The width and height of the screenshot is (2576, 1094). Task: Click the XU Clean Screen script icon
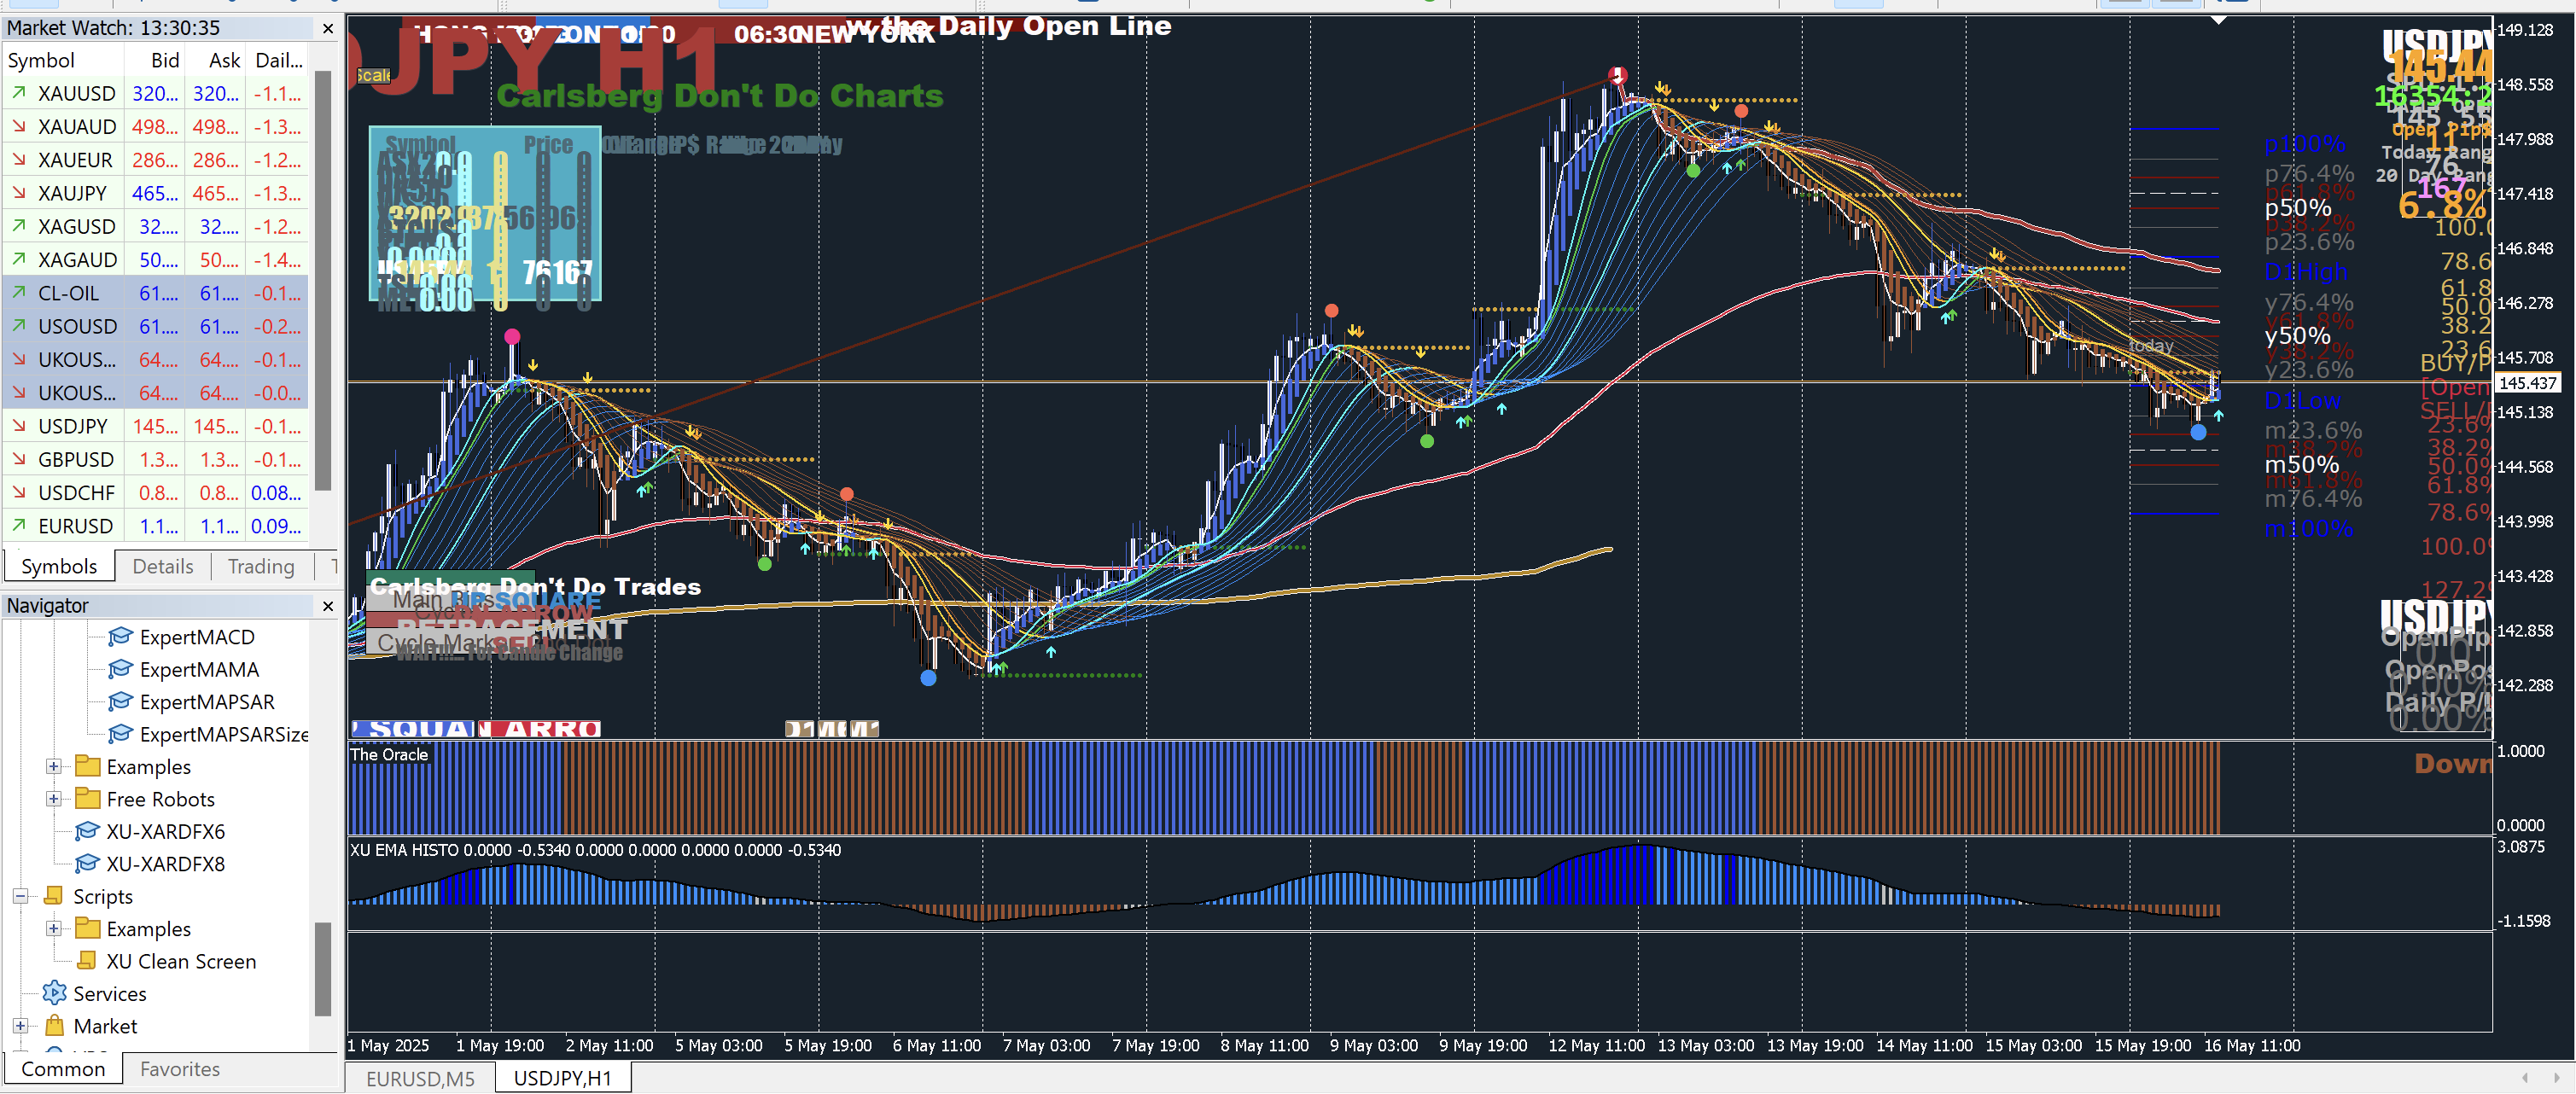tap(87, 961)
